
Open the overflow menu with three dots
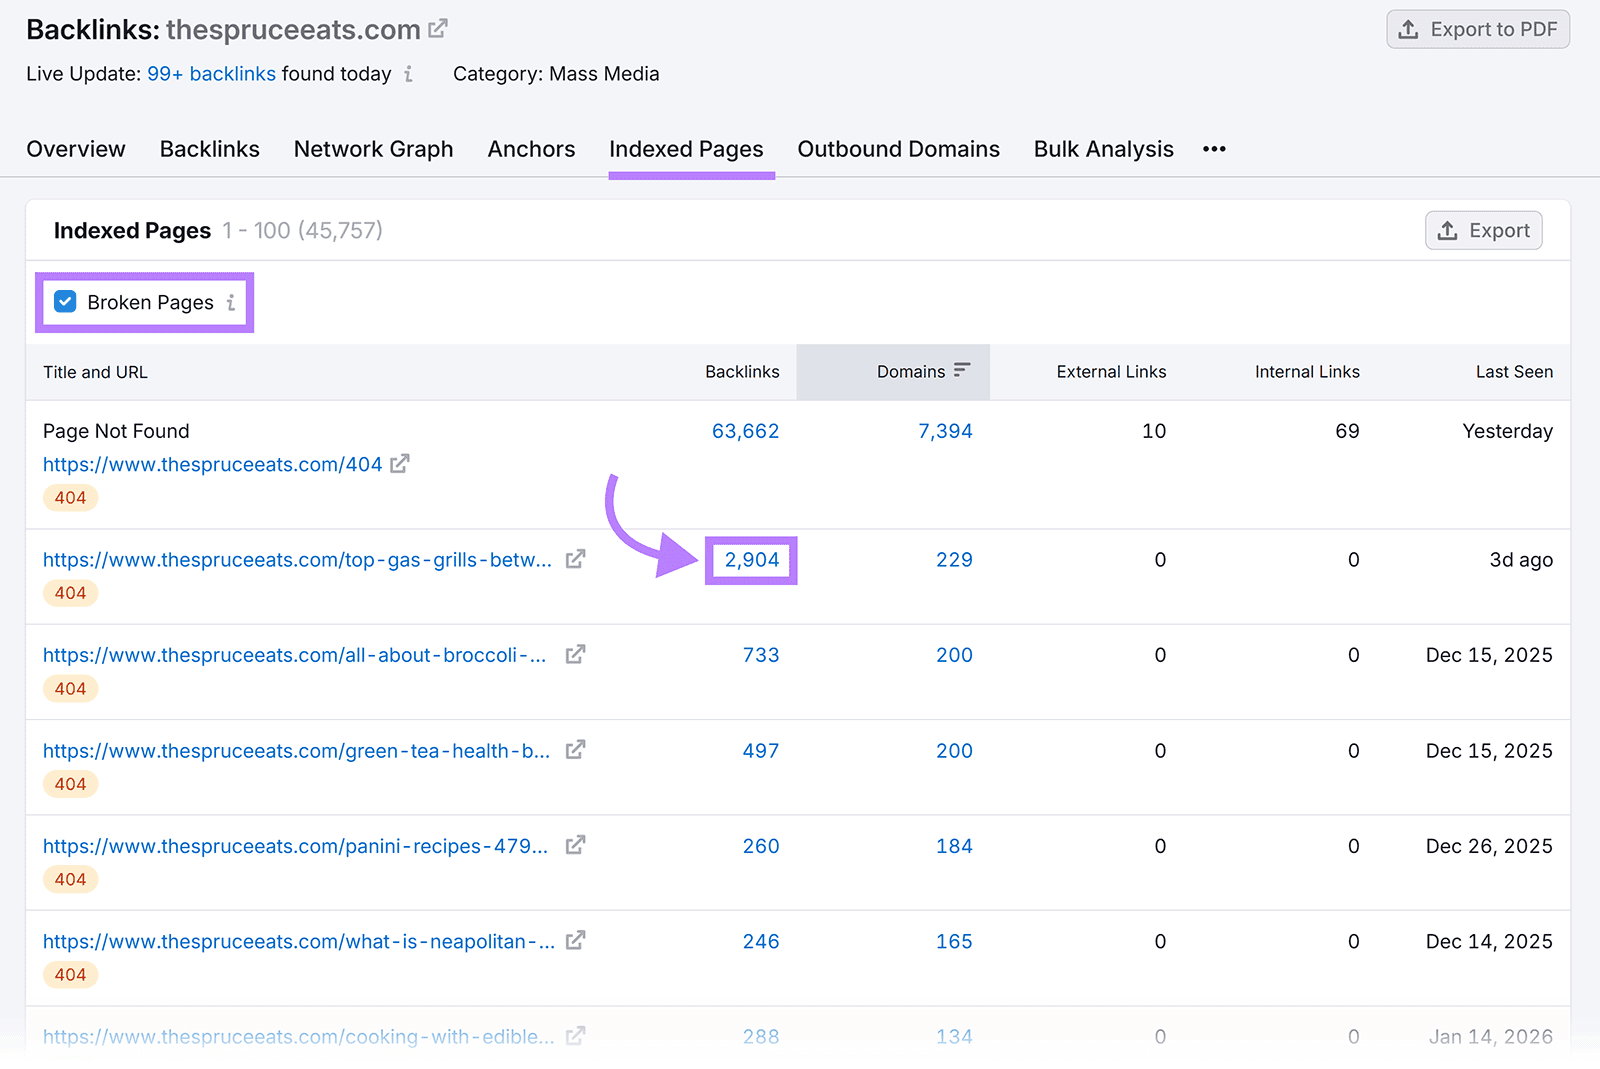pos(1213,149)
